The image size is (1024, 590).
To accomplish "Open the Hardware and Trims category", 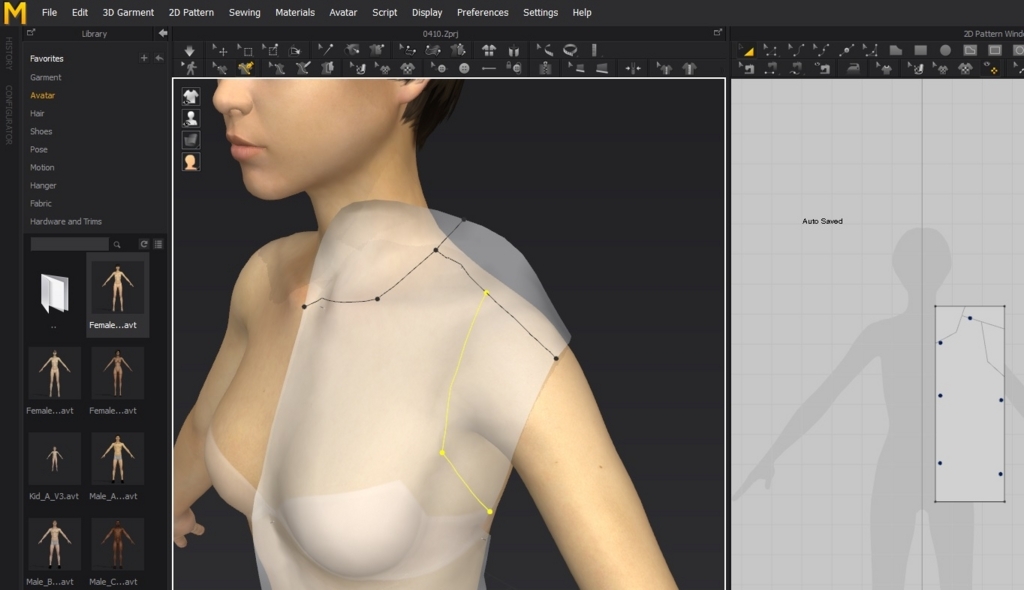I will tap(65, 221).
